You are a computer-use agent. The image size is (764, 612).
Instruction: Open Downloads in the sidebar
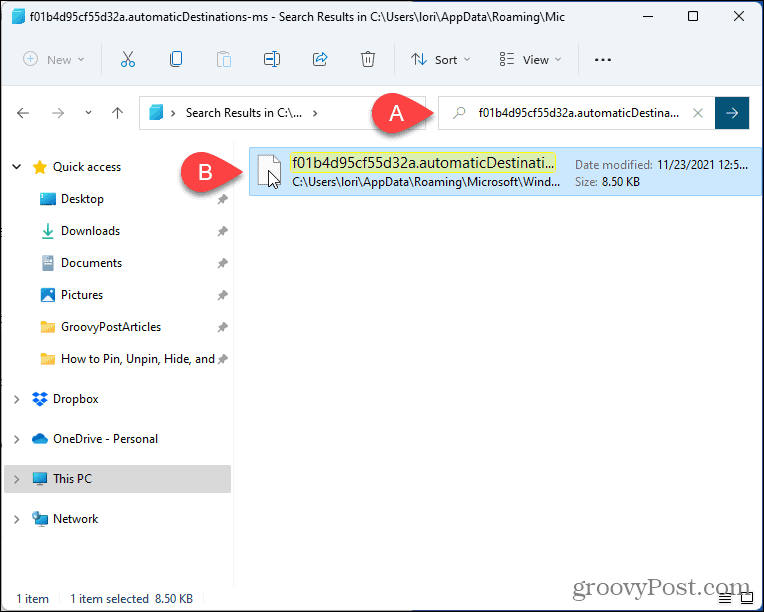[x=90, y=231]
